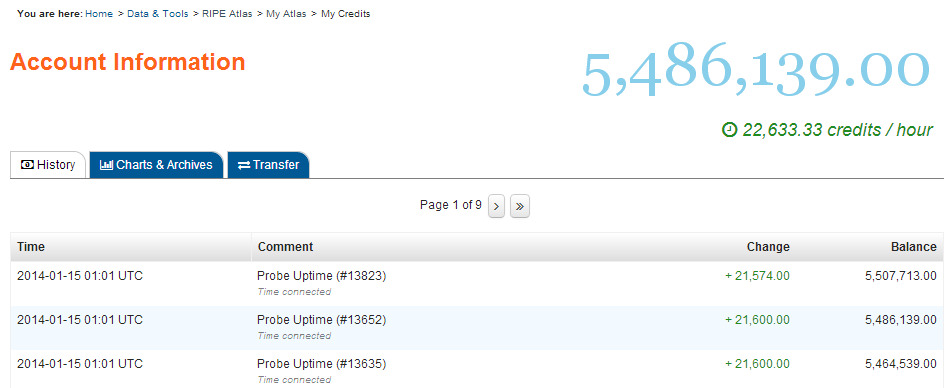Click balance value 5,464,539.00
The width and height of the screenshot is (946, 388).
(x=901, y=364)
